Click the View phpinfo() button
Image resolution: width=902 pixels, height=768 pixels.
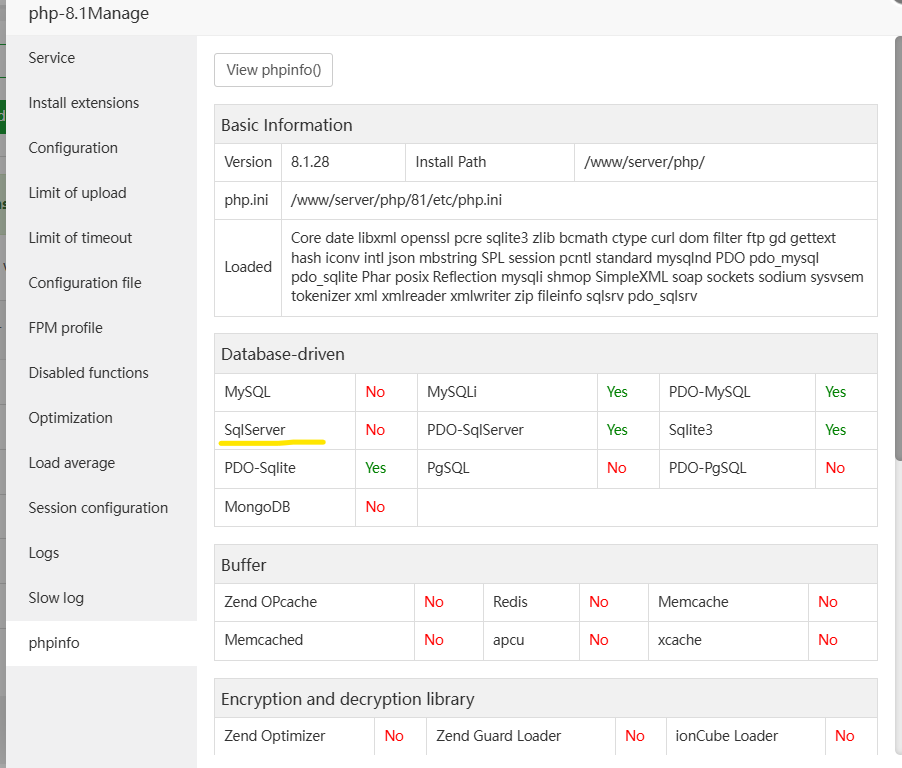click(273, 70)
